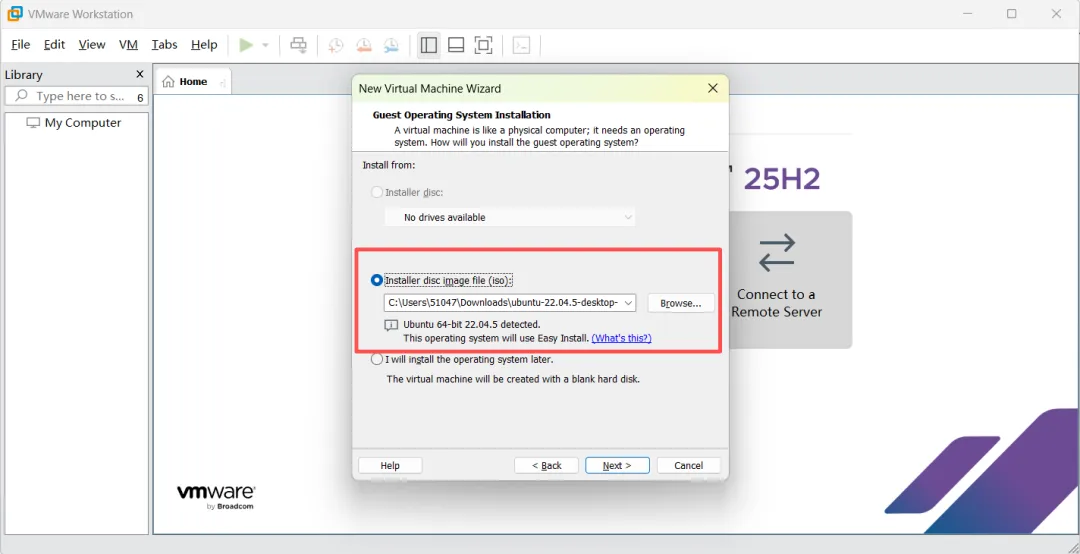Click the Revert to Snapshot icon
This screenshot has width=1080, height=554.
363,45
